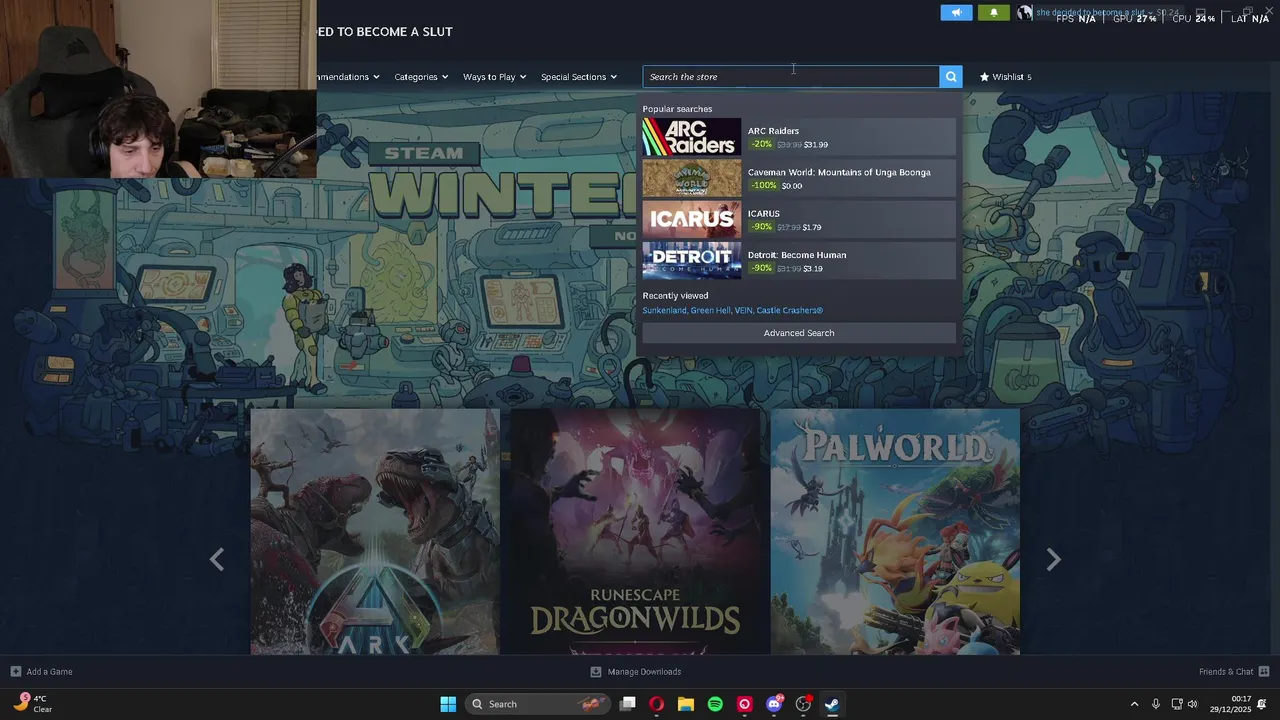This screenshot has width=1280, height=720.
Task: Click the Manage Downloads icon
Action: (596, 672)
